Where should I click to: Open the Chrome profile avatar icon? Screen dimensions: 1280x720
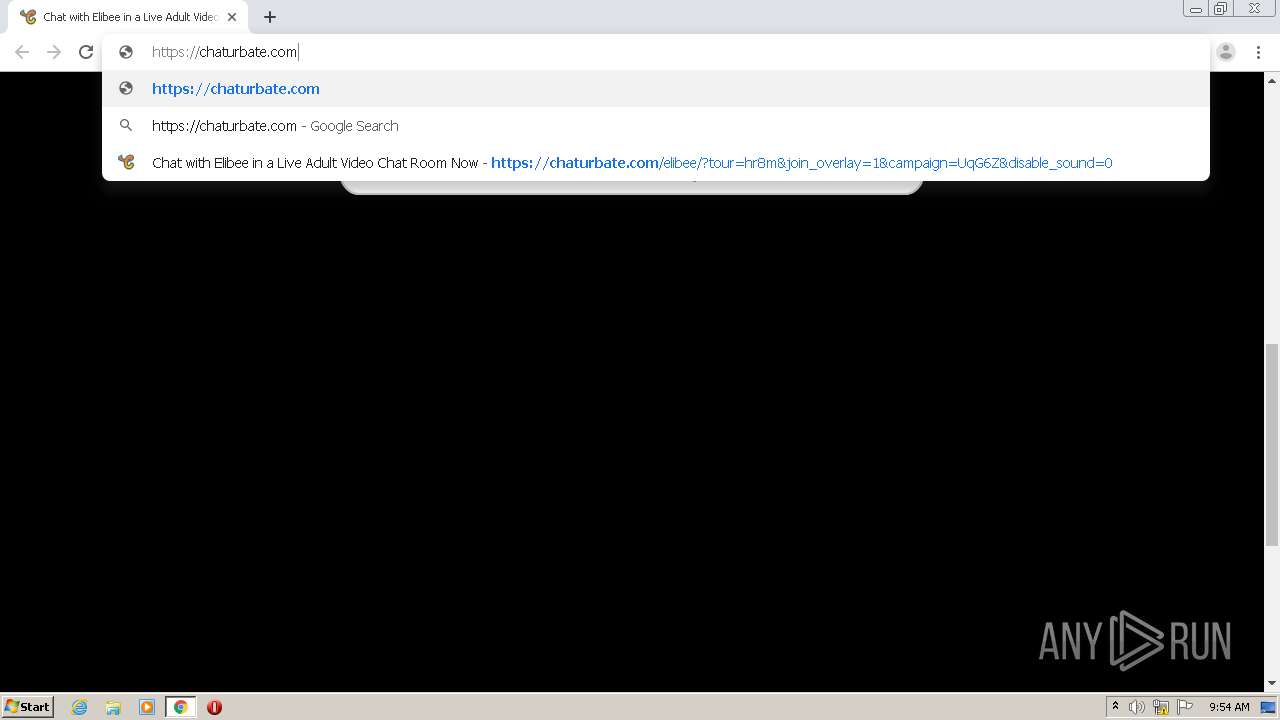(1226, 52)
